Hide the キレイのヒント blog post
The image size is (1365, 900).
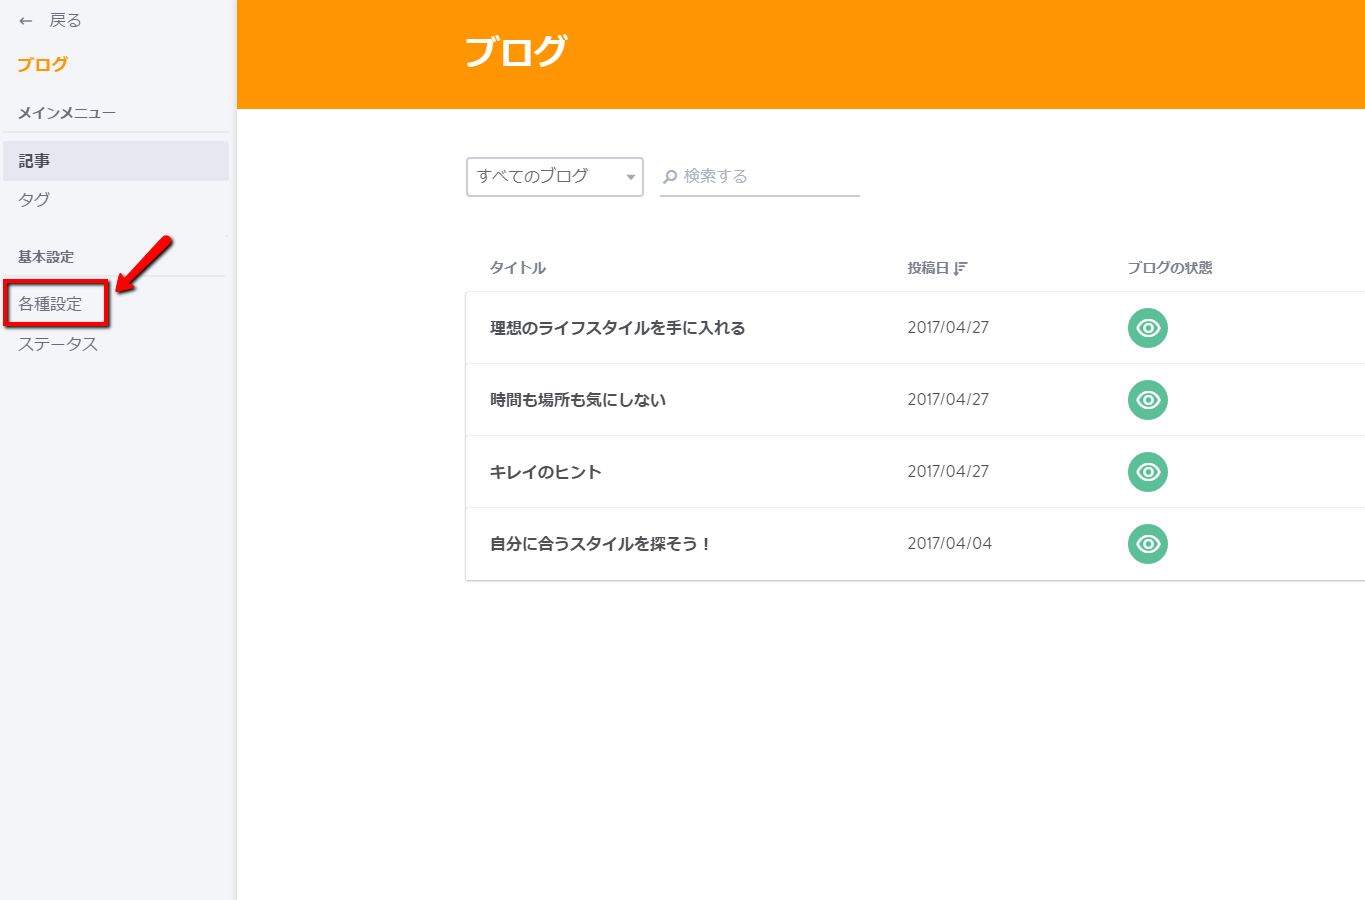(1147, 471)
